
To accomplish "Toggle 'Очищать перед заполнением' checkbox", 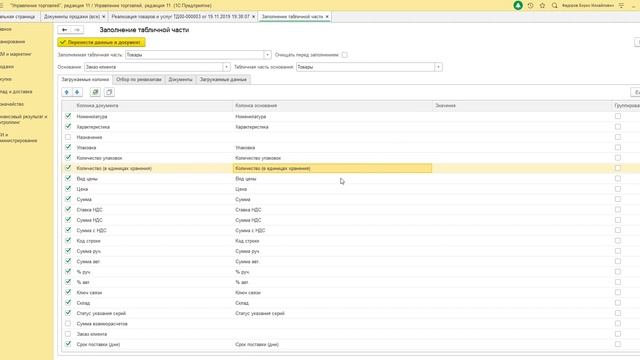I will pos(345,55).
